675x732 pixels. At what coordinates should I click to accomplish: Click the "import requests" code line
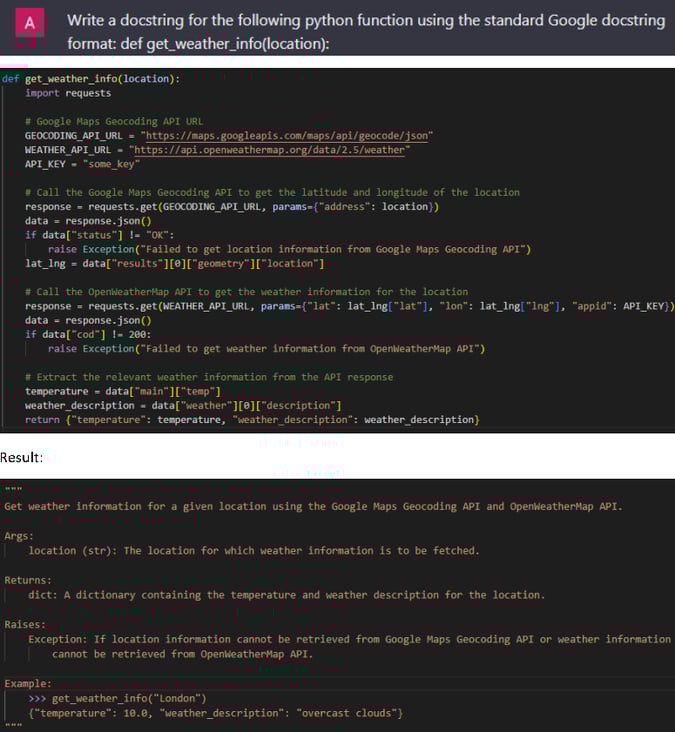coord(68,93)
